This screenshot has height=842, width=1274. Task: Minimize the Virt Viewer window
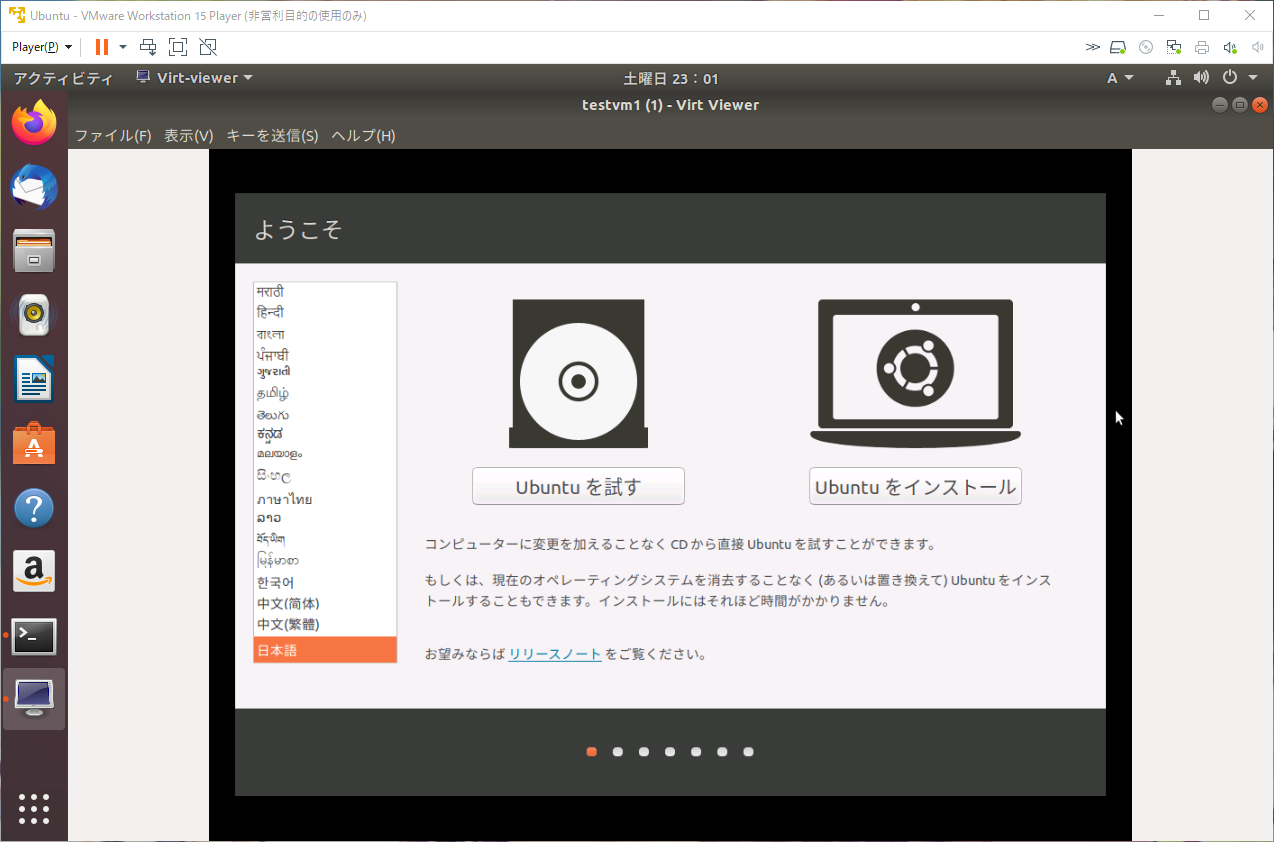pos(1219,104)
